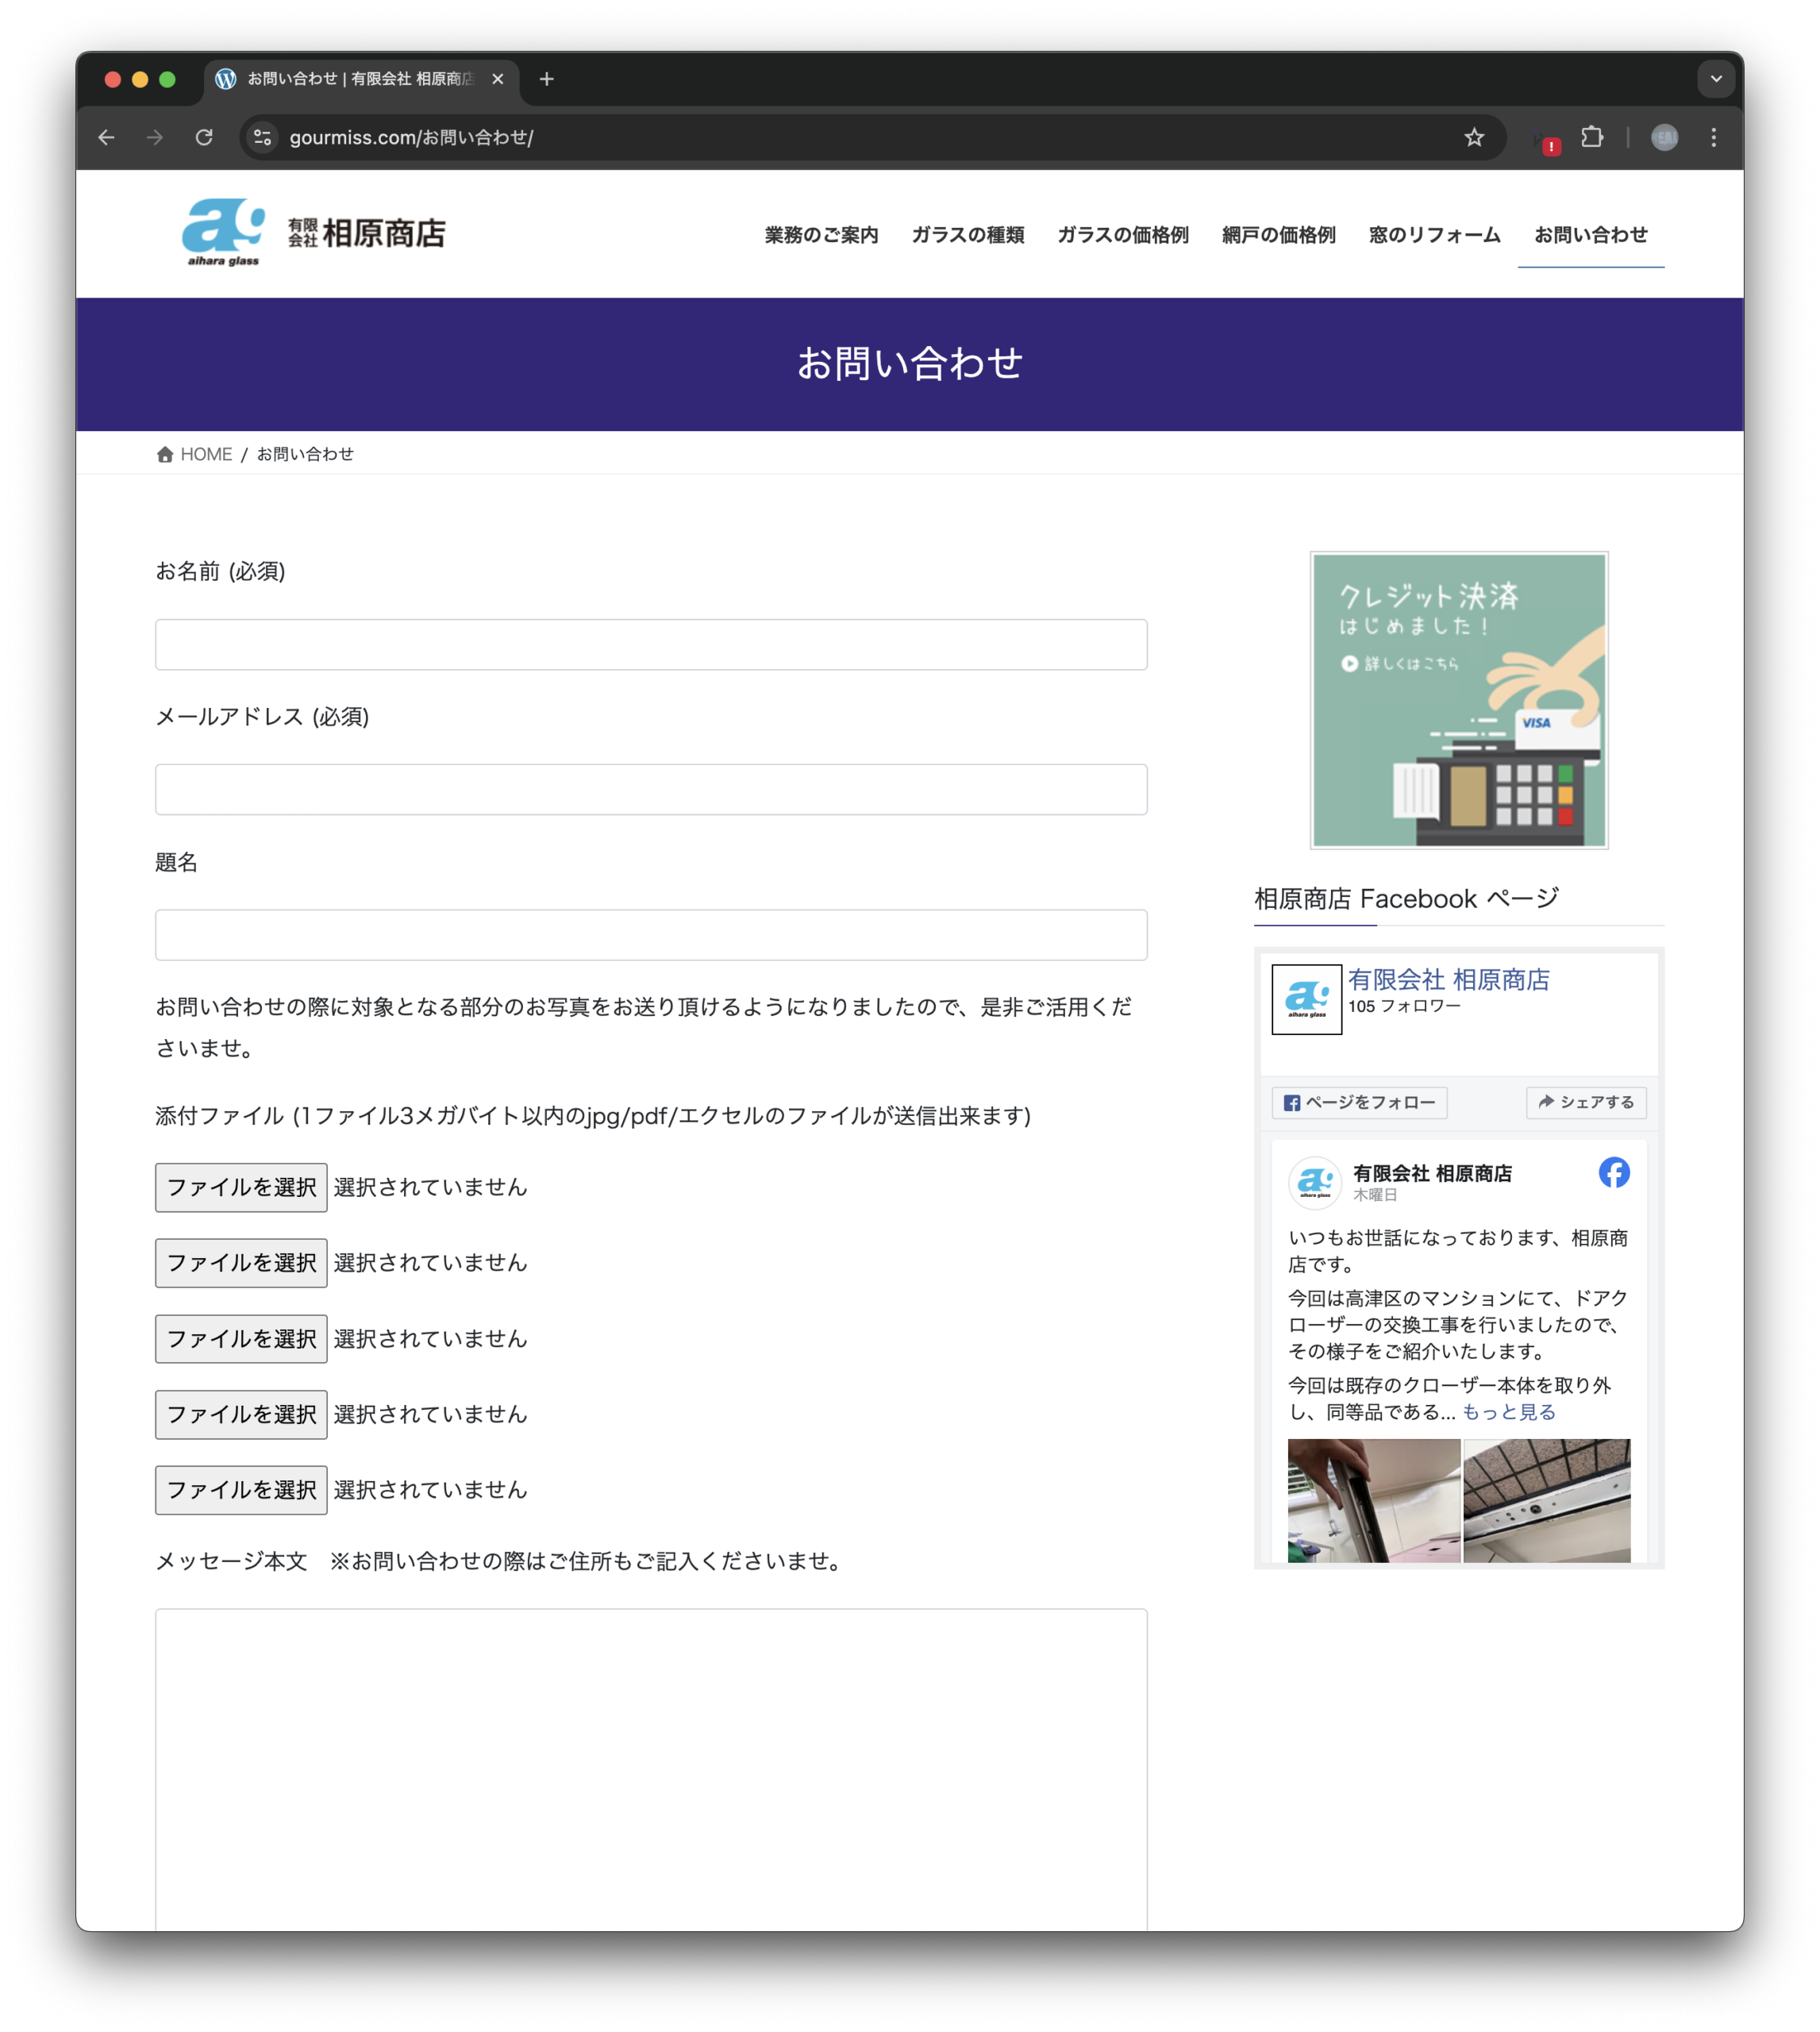1820x2032 pixels.
Task: Click the クレジット決済 banner image
Action: [1459, 700]
